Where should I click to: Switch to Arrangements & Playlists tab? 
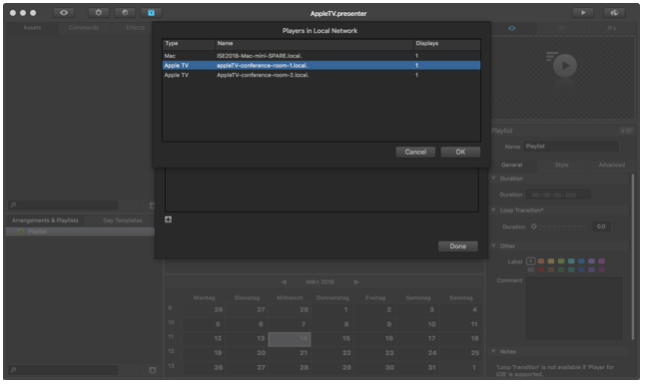[45, 220]
